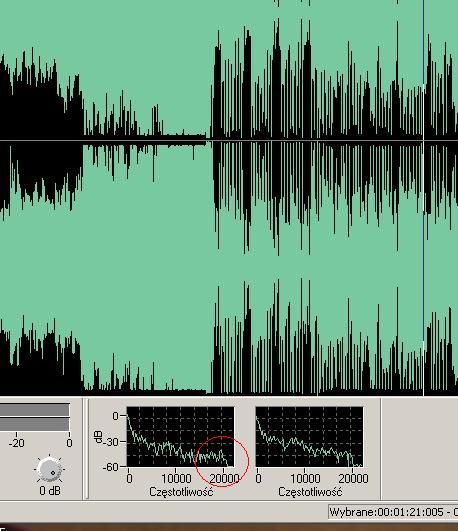This screenshot has width=458, height=531.
Task: Click the Częstotliwość label under left graph
Action: pyautogui.click(x=181, y=492)
